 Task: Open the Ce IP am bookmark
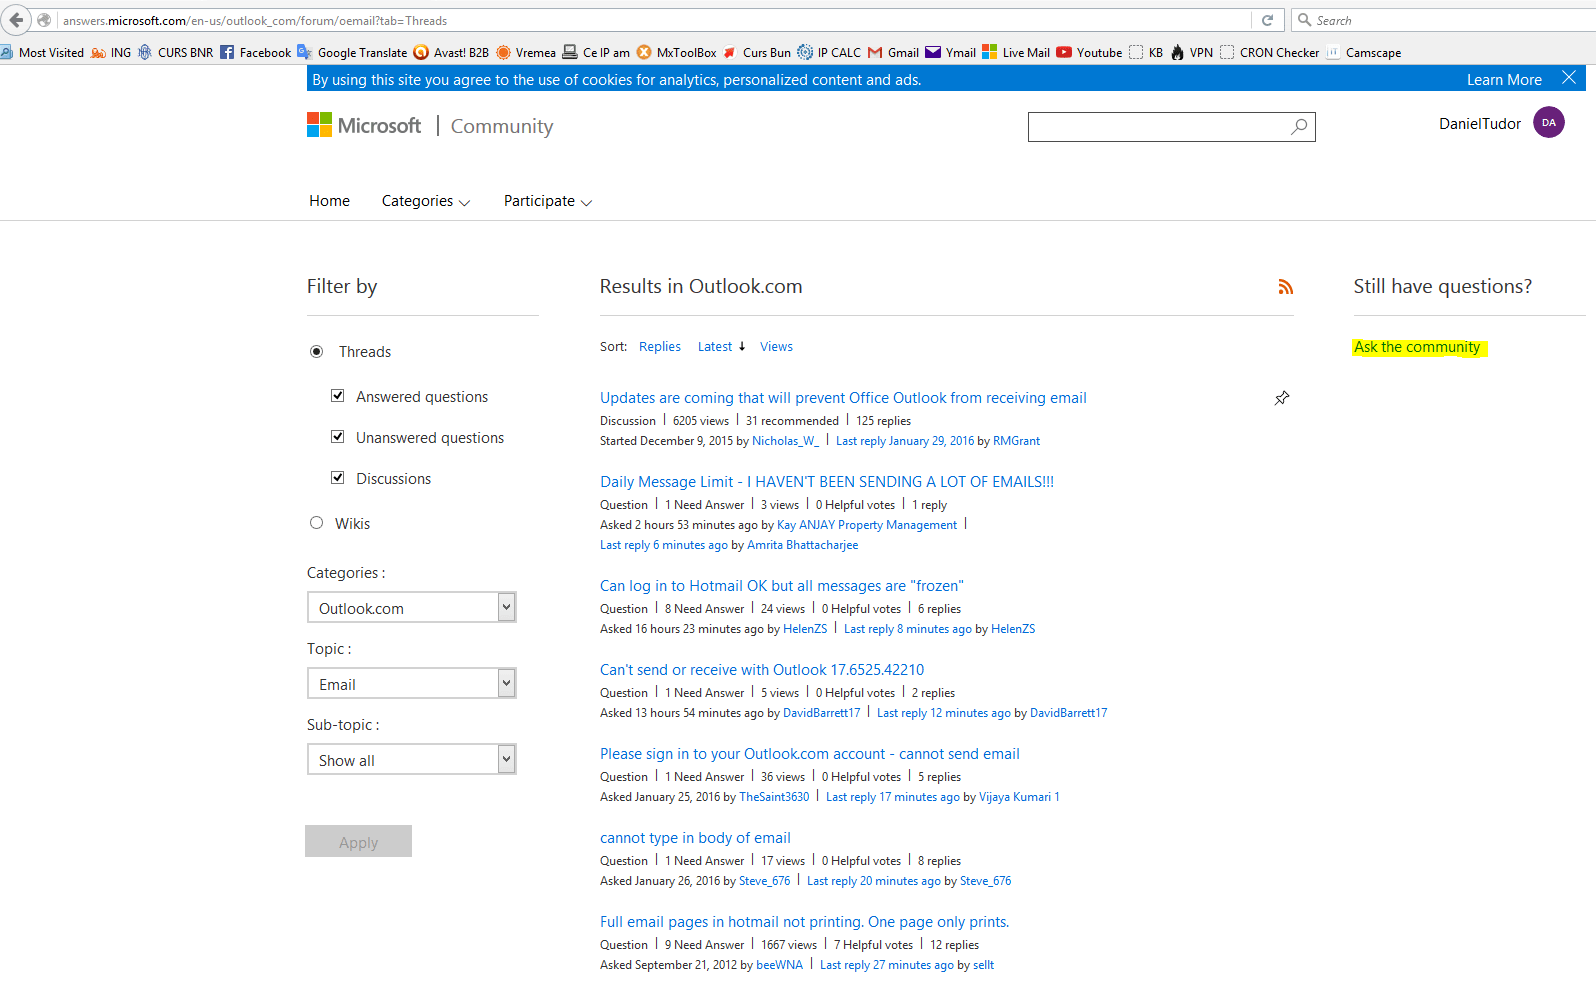[596, 53]
